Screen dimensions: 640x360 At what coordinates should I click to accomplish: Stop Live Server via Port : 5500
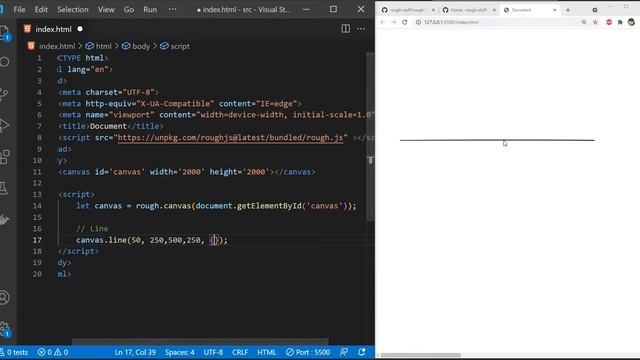pyautogui.click(x=308, y=352)
